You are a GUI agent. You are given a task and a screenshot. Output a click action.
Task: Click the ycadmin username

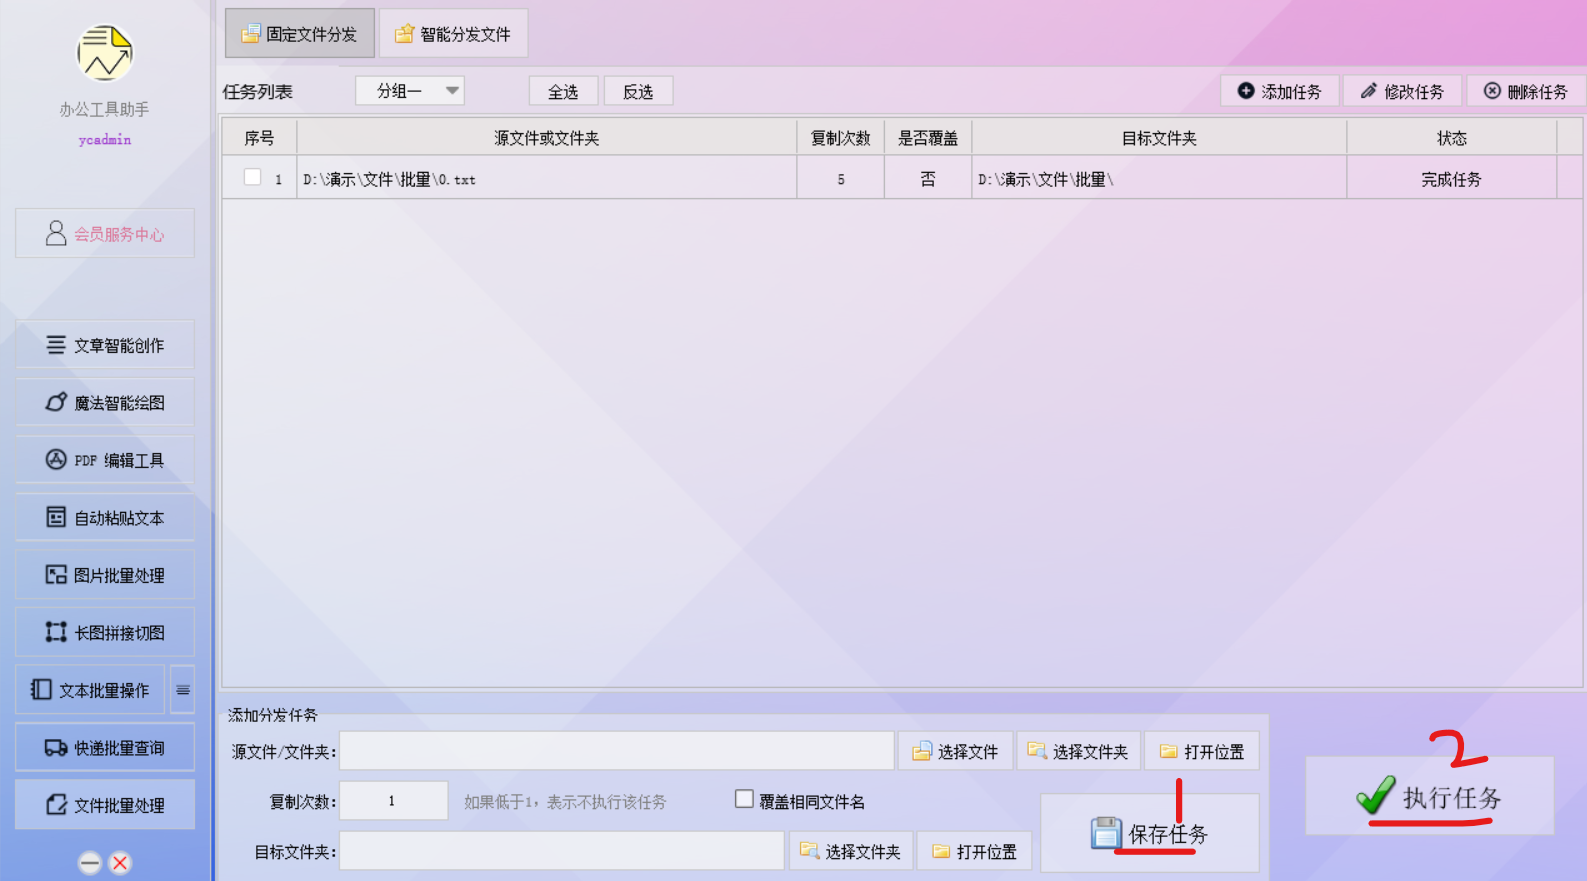tap(105, 140)
